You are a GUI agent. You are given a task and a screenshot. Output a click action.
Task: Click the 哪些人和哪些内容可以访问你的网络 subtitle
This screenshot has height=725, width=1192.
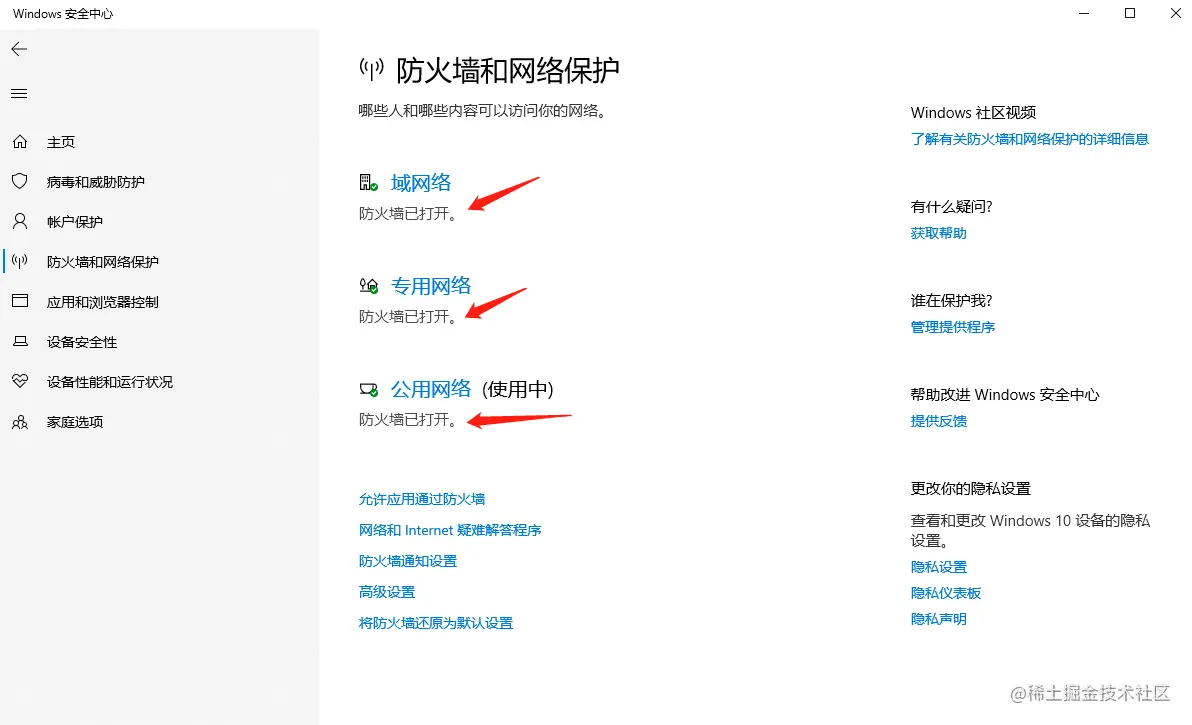coord(482,111)
